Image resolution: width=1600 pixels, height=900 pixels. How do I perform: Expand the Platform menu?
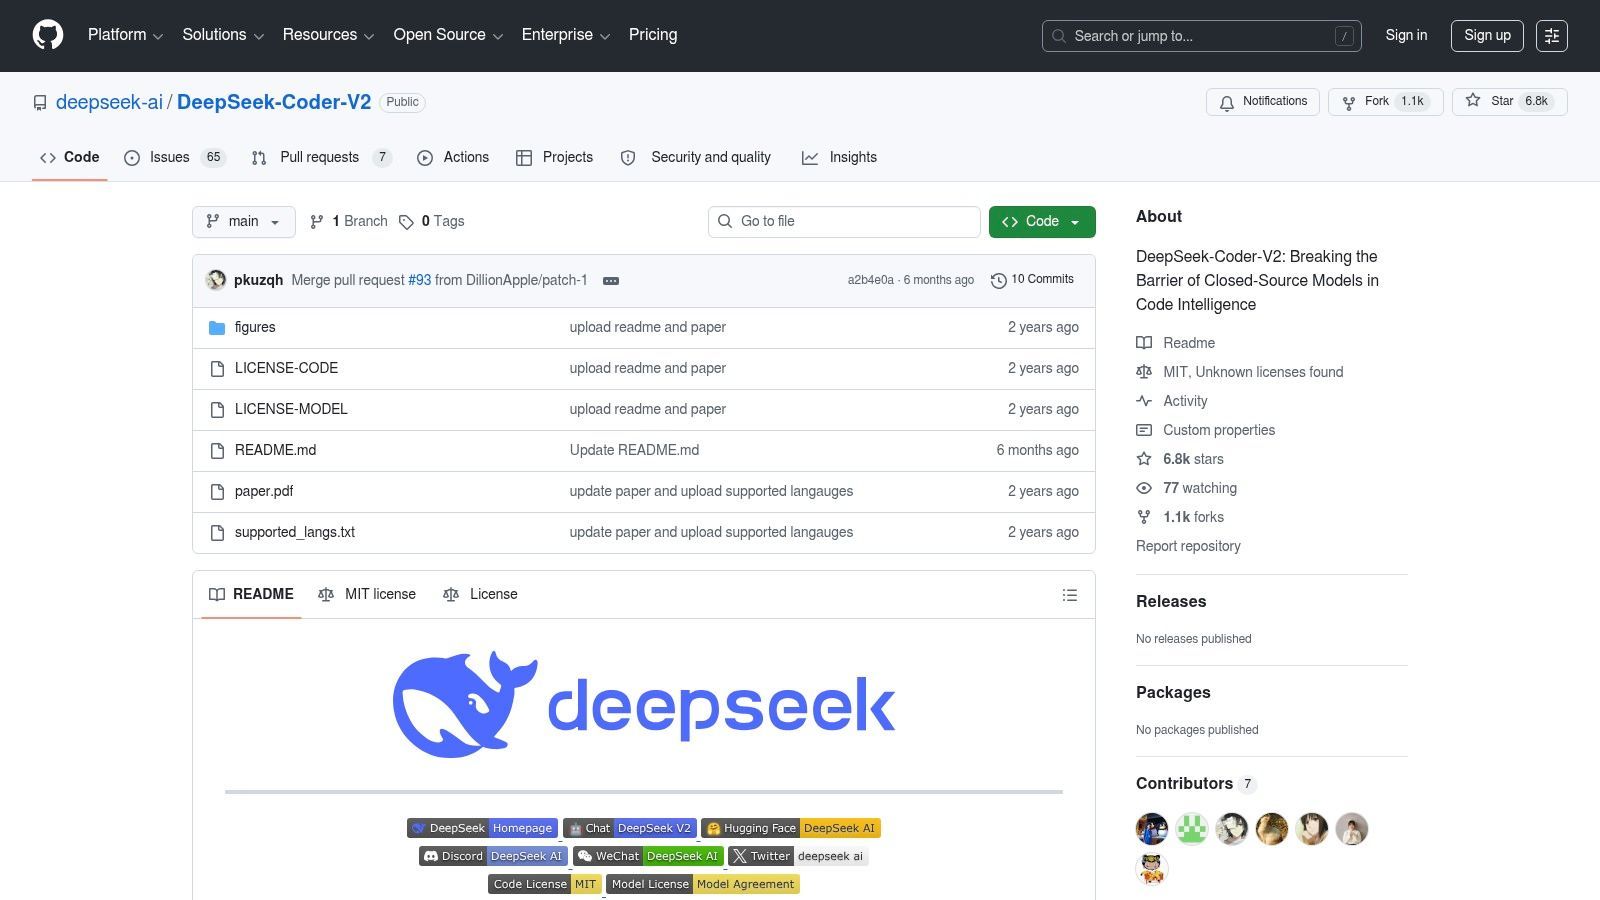click(x=125, y=35)
